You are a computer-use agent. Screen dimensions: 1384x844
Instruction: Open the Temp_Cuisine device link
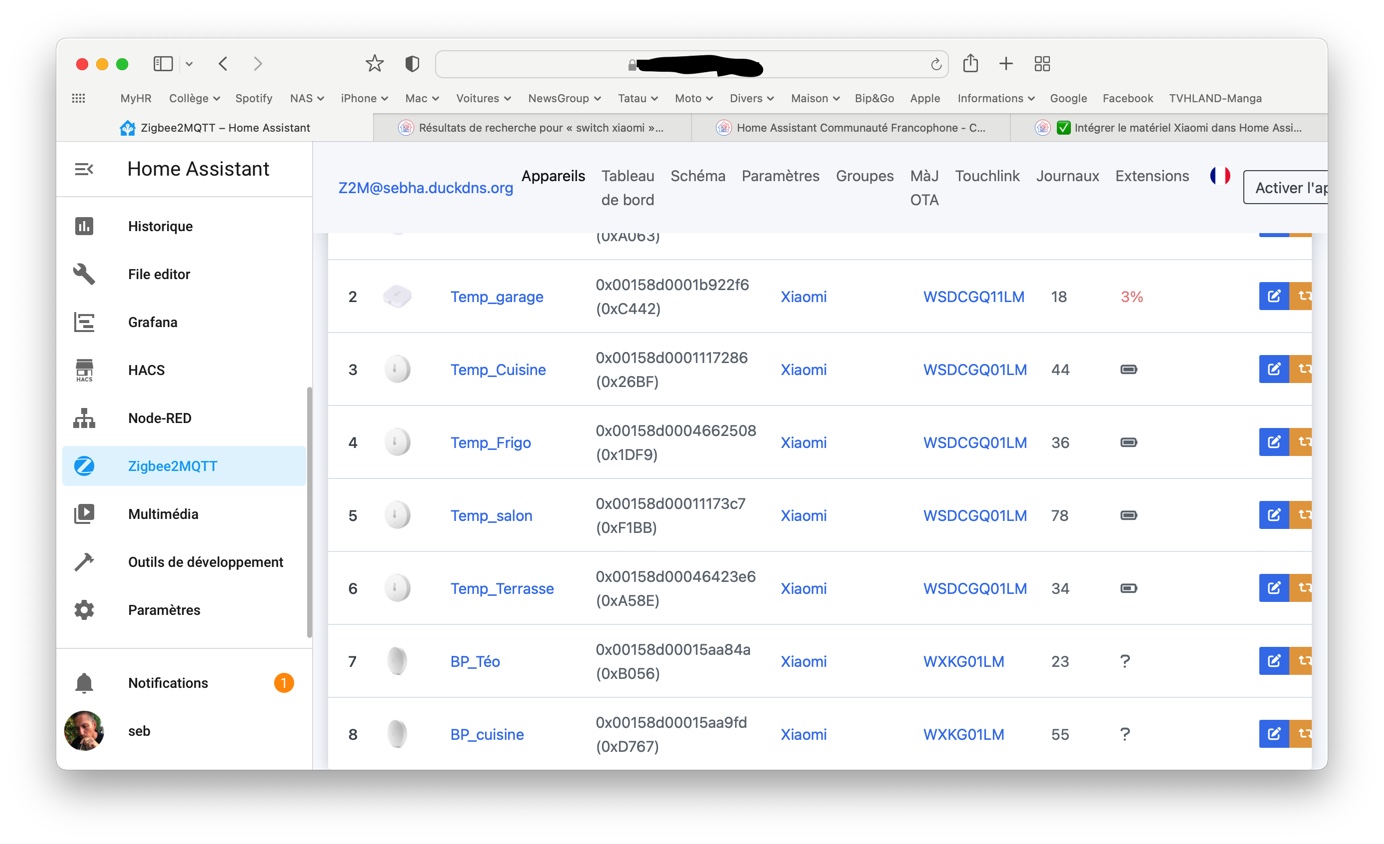(x=498, y=369)
